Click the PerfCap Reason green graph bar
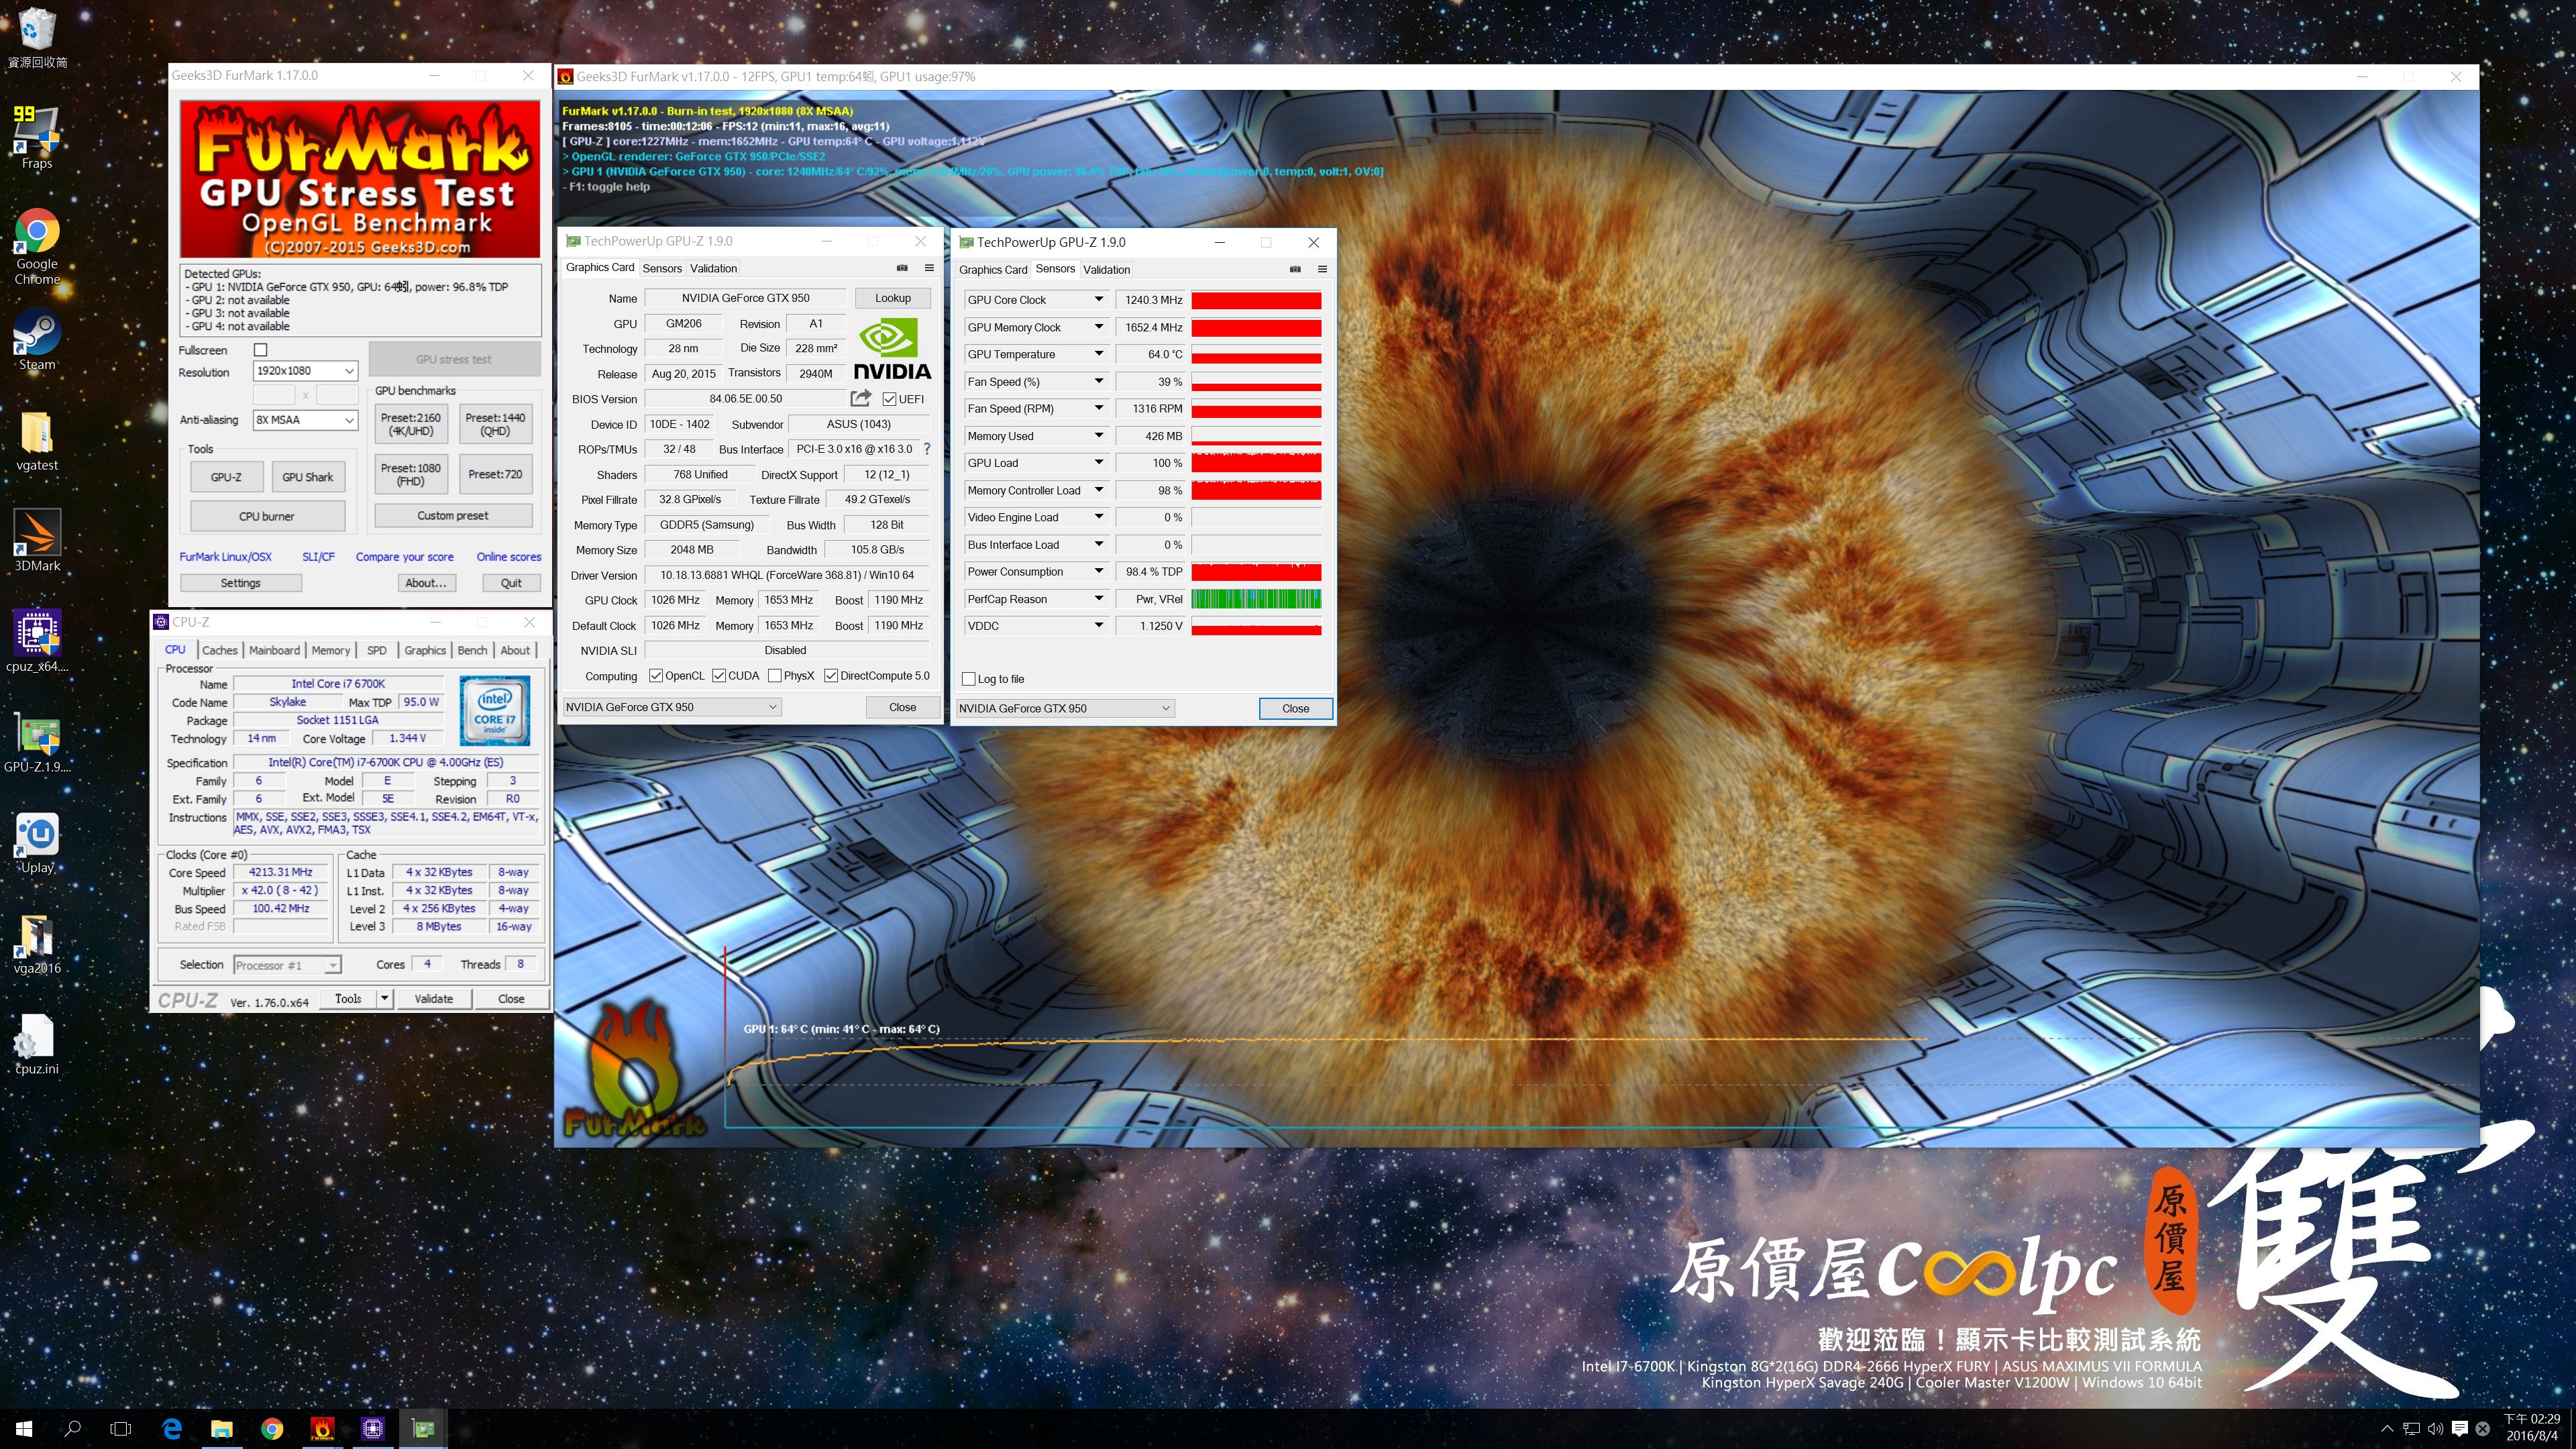The image size is (2576, 1449). pos(1256,599)
